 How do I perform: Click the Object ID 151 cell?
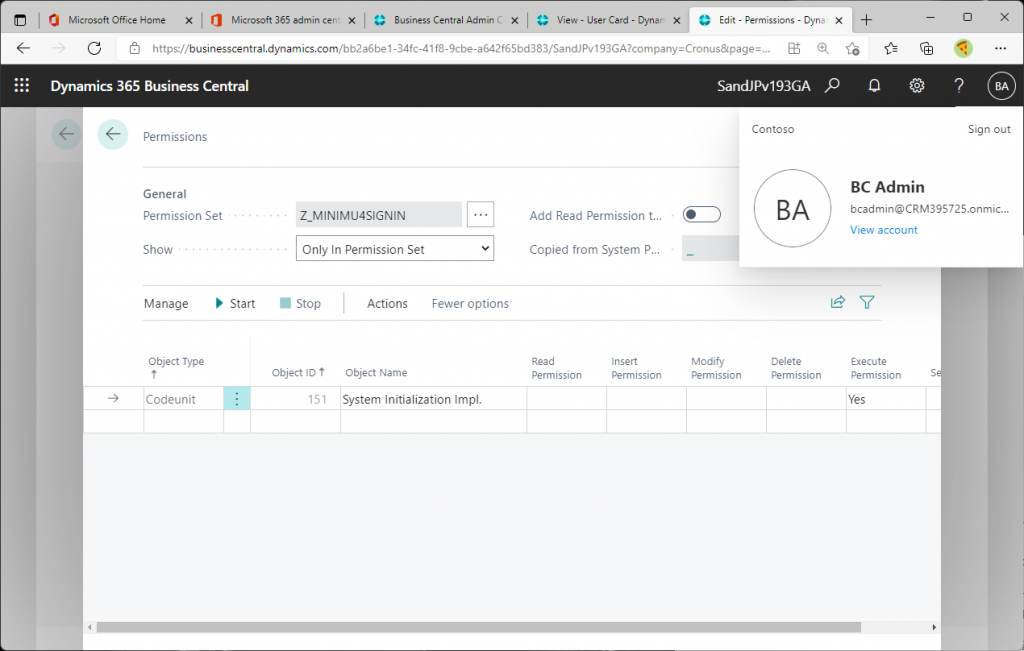point(295,399)
